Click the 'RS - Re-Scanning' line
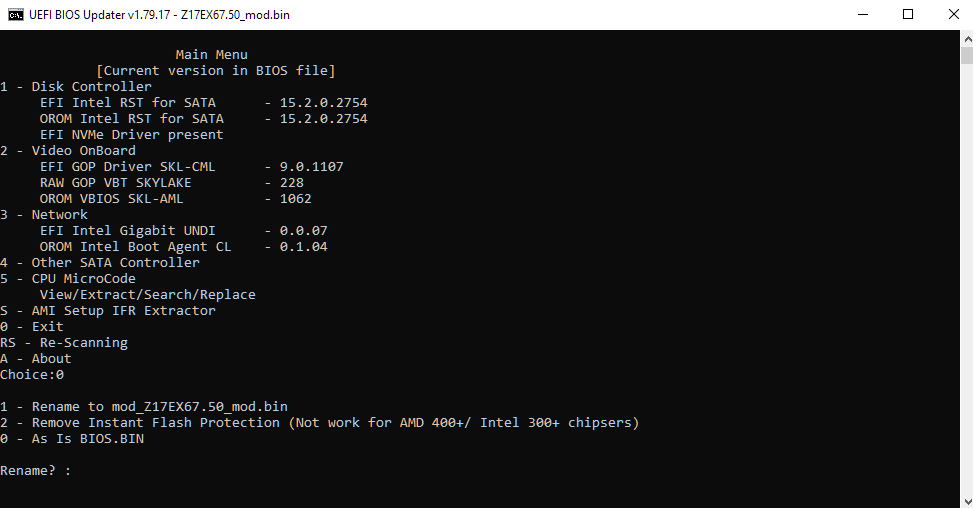Screen dimensions: 973x508 click(x=64, y=342)
